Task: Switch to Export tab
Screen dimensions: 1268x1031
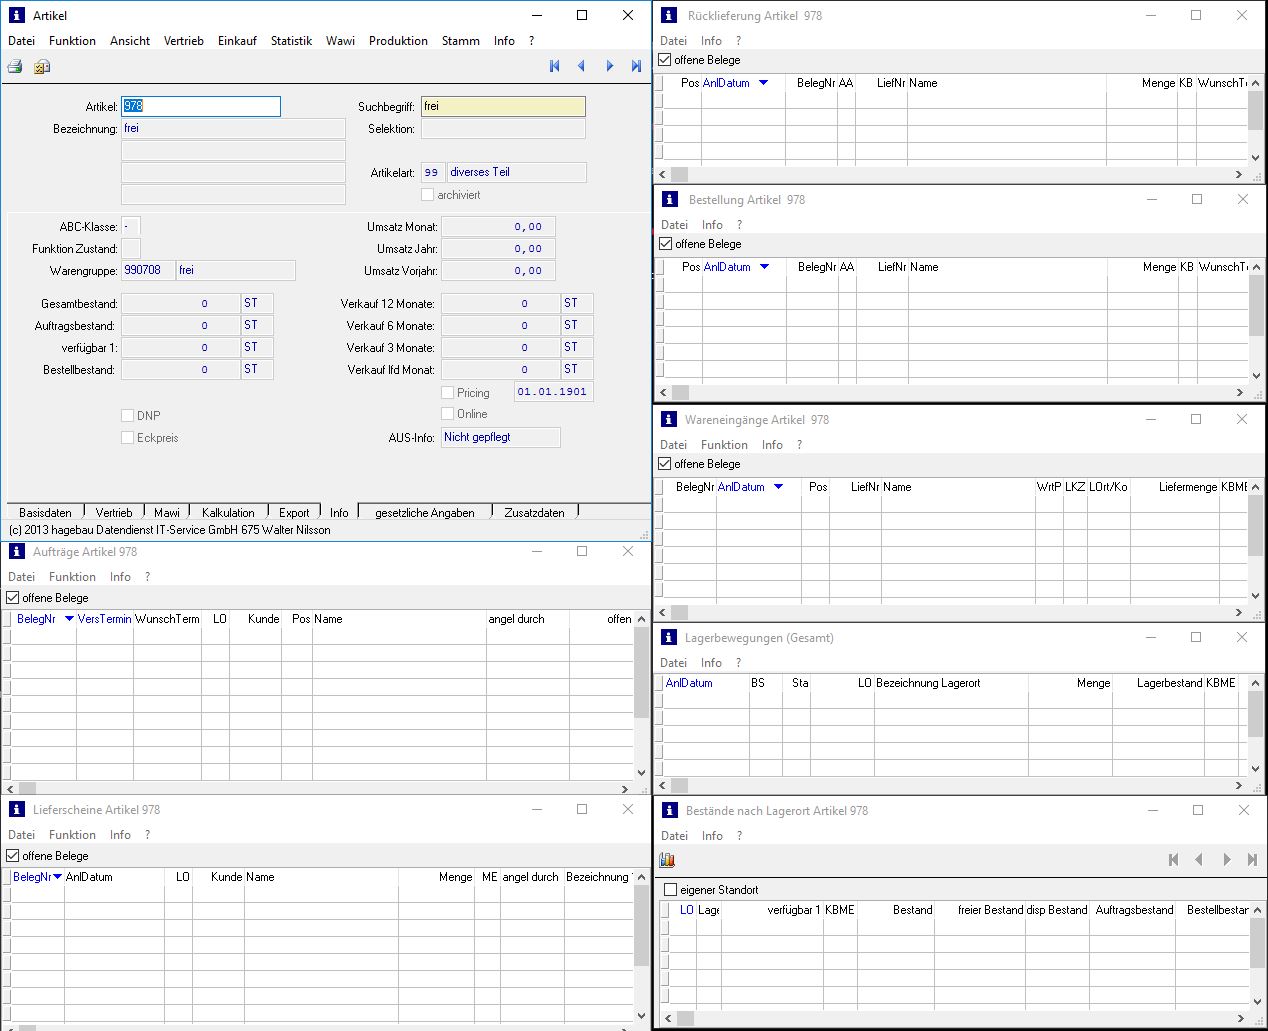Action: 294,513
